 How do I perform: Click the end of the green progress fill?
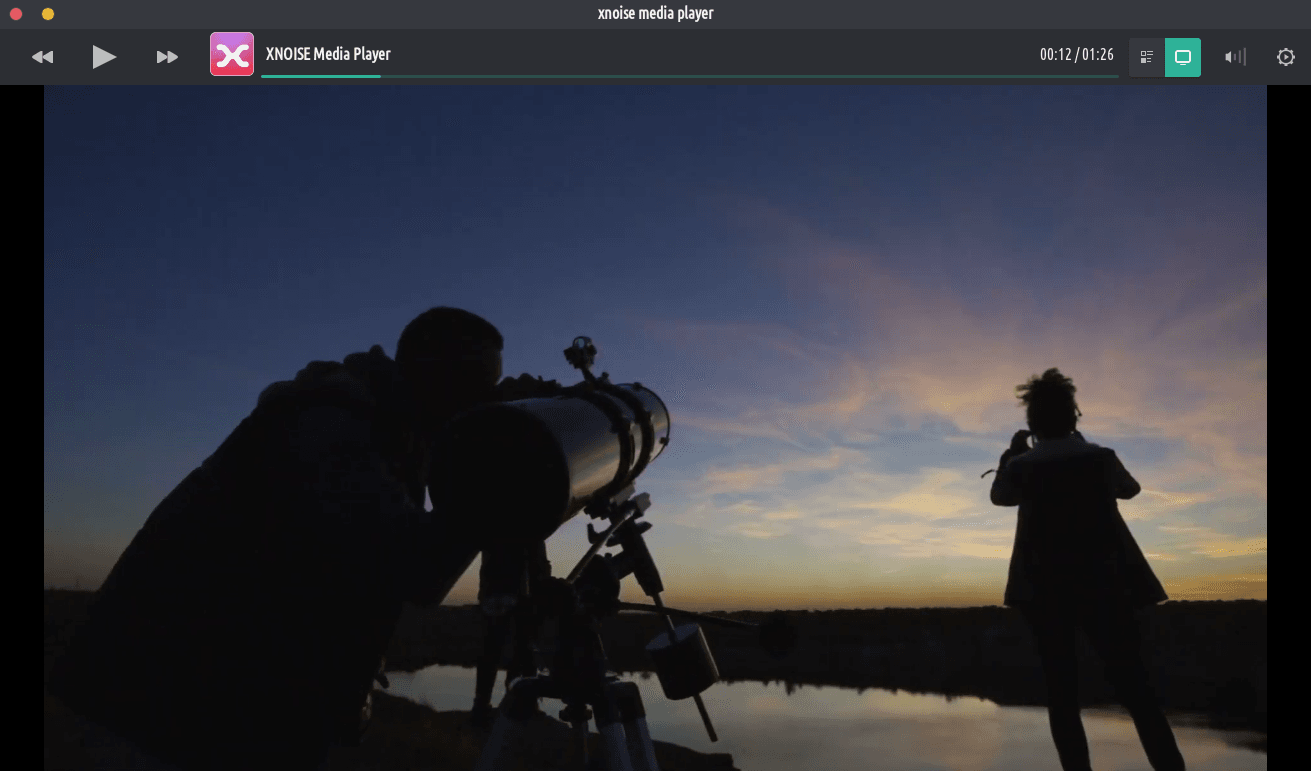point(380,76)
